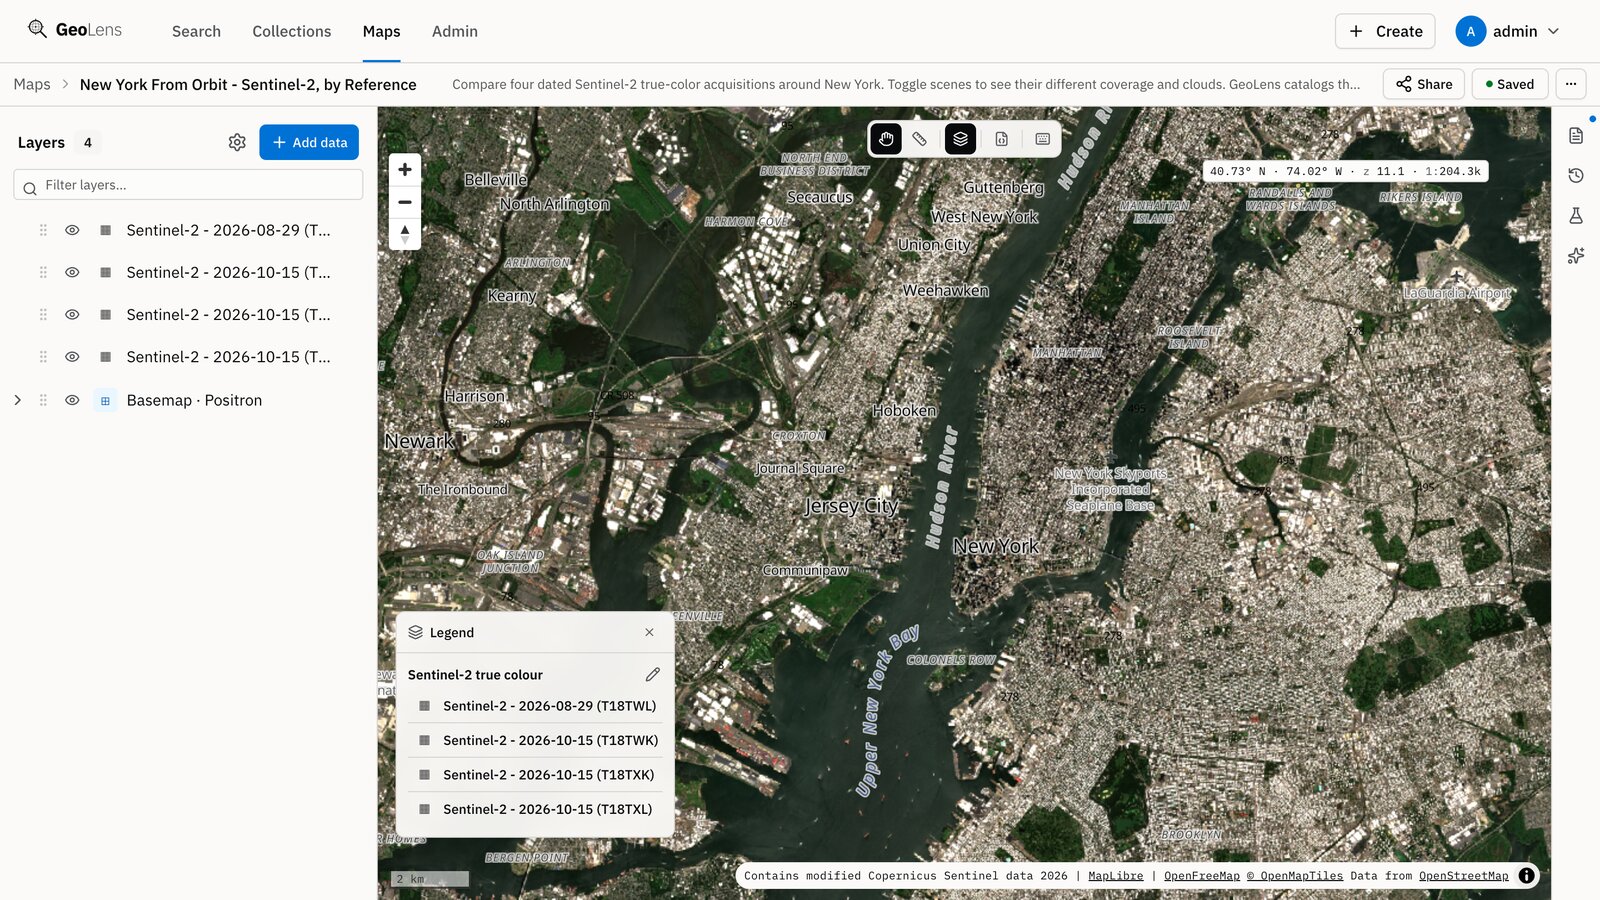This screenshot has height=900, width=1600.
Task: Expand the Basemap Positron layer group
Action: point(17,400)
